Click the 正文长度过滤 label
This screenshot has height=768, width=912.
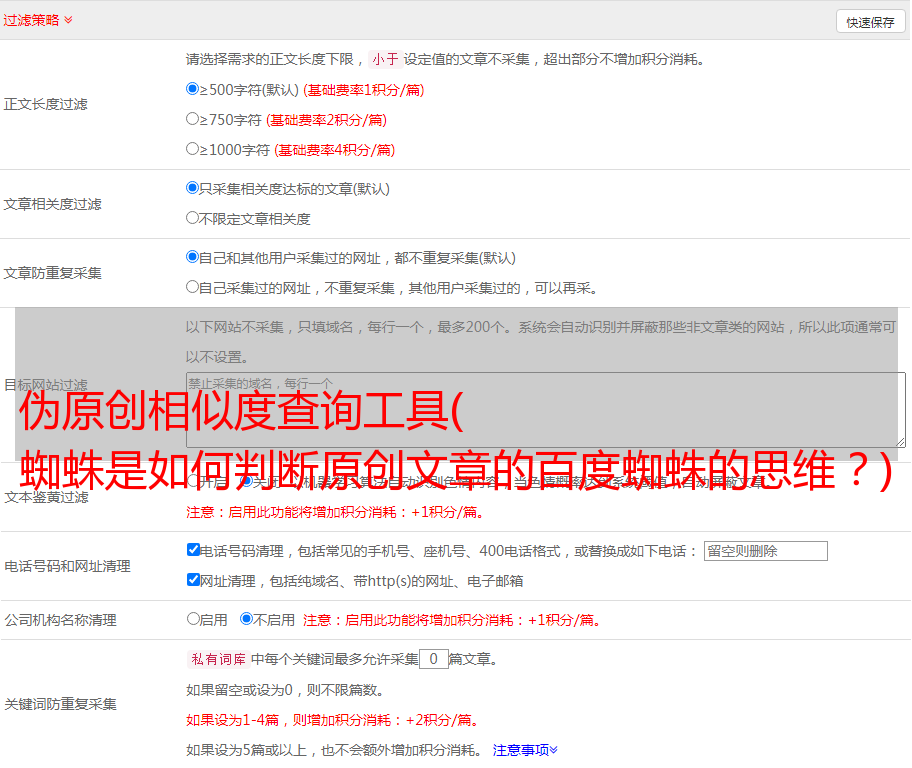(45, 104)
